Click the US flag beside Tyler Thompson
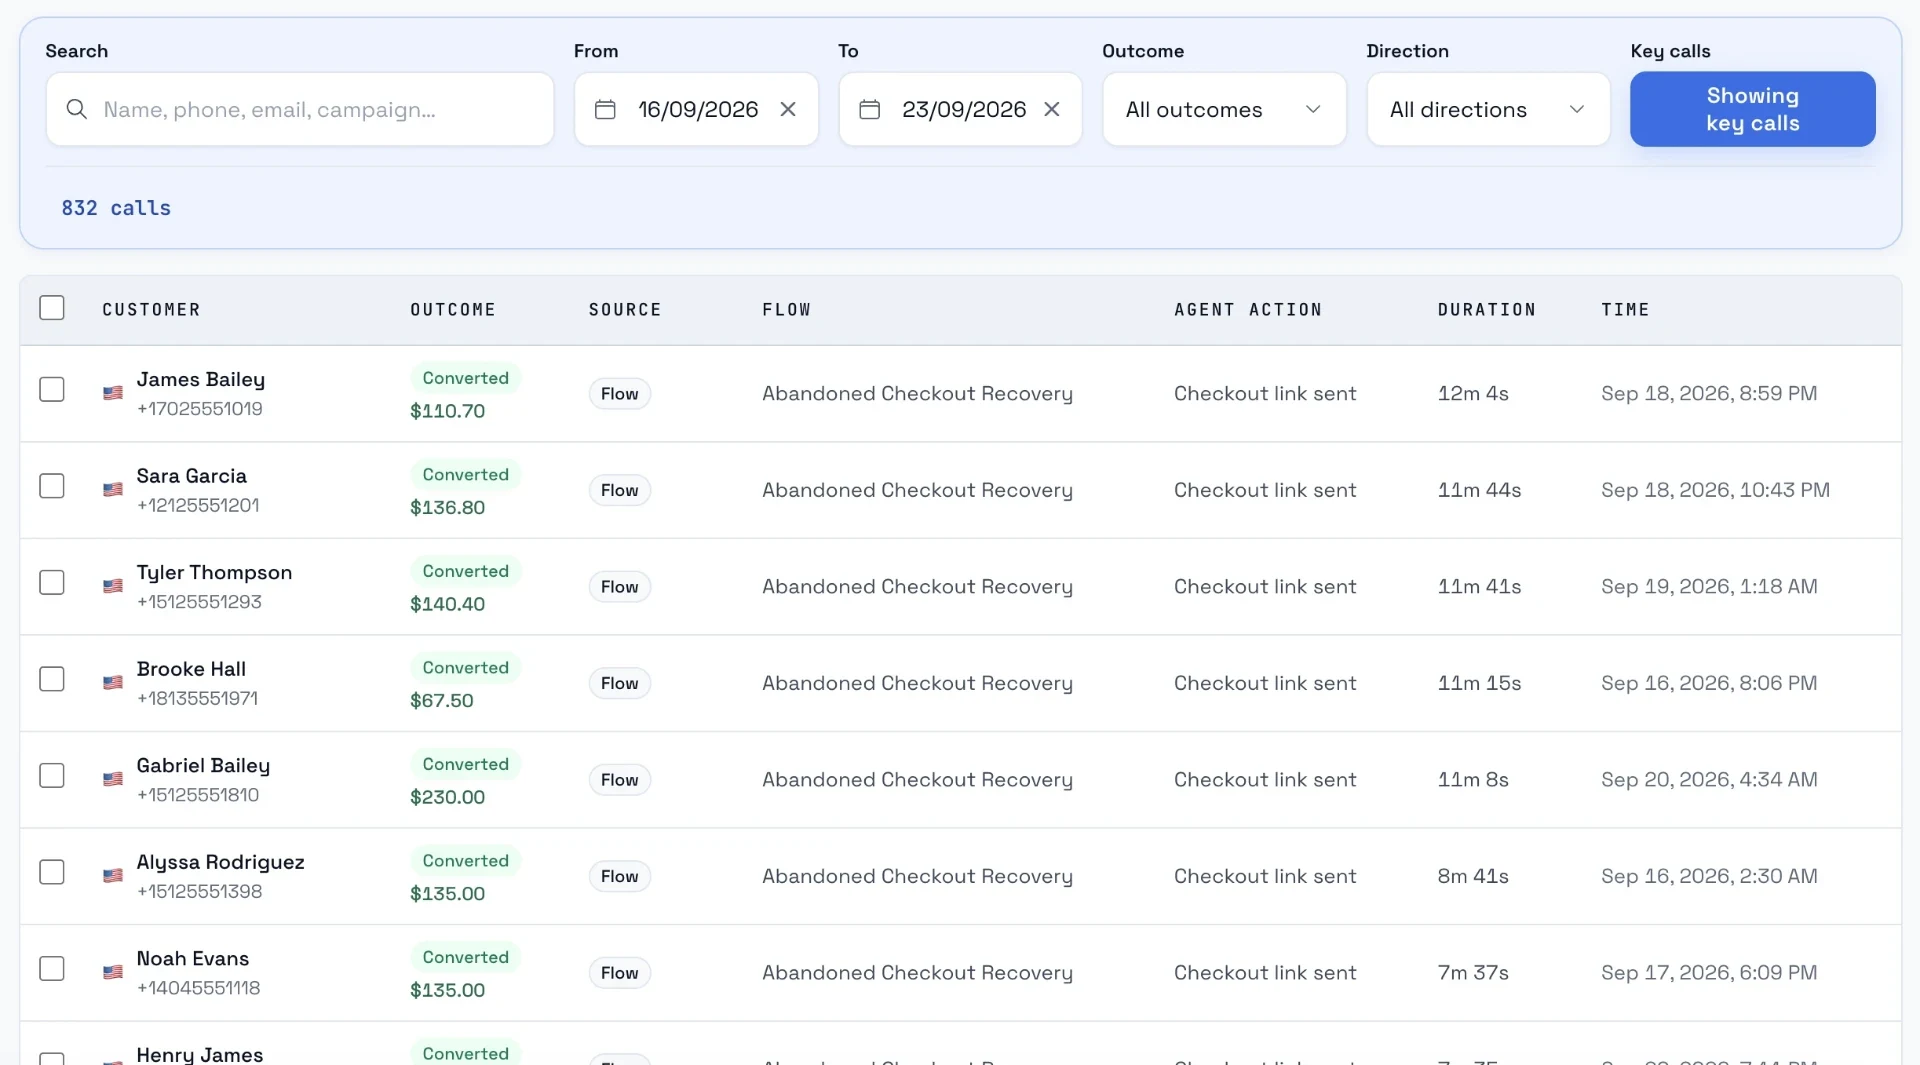This screenshot has height=1065, width=1920. tap(113, 586)
